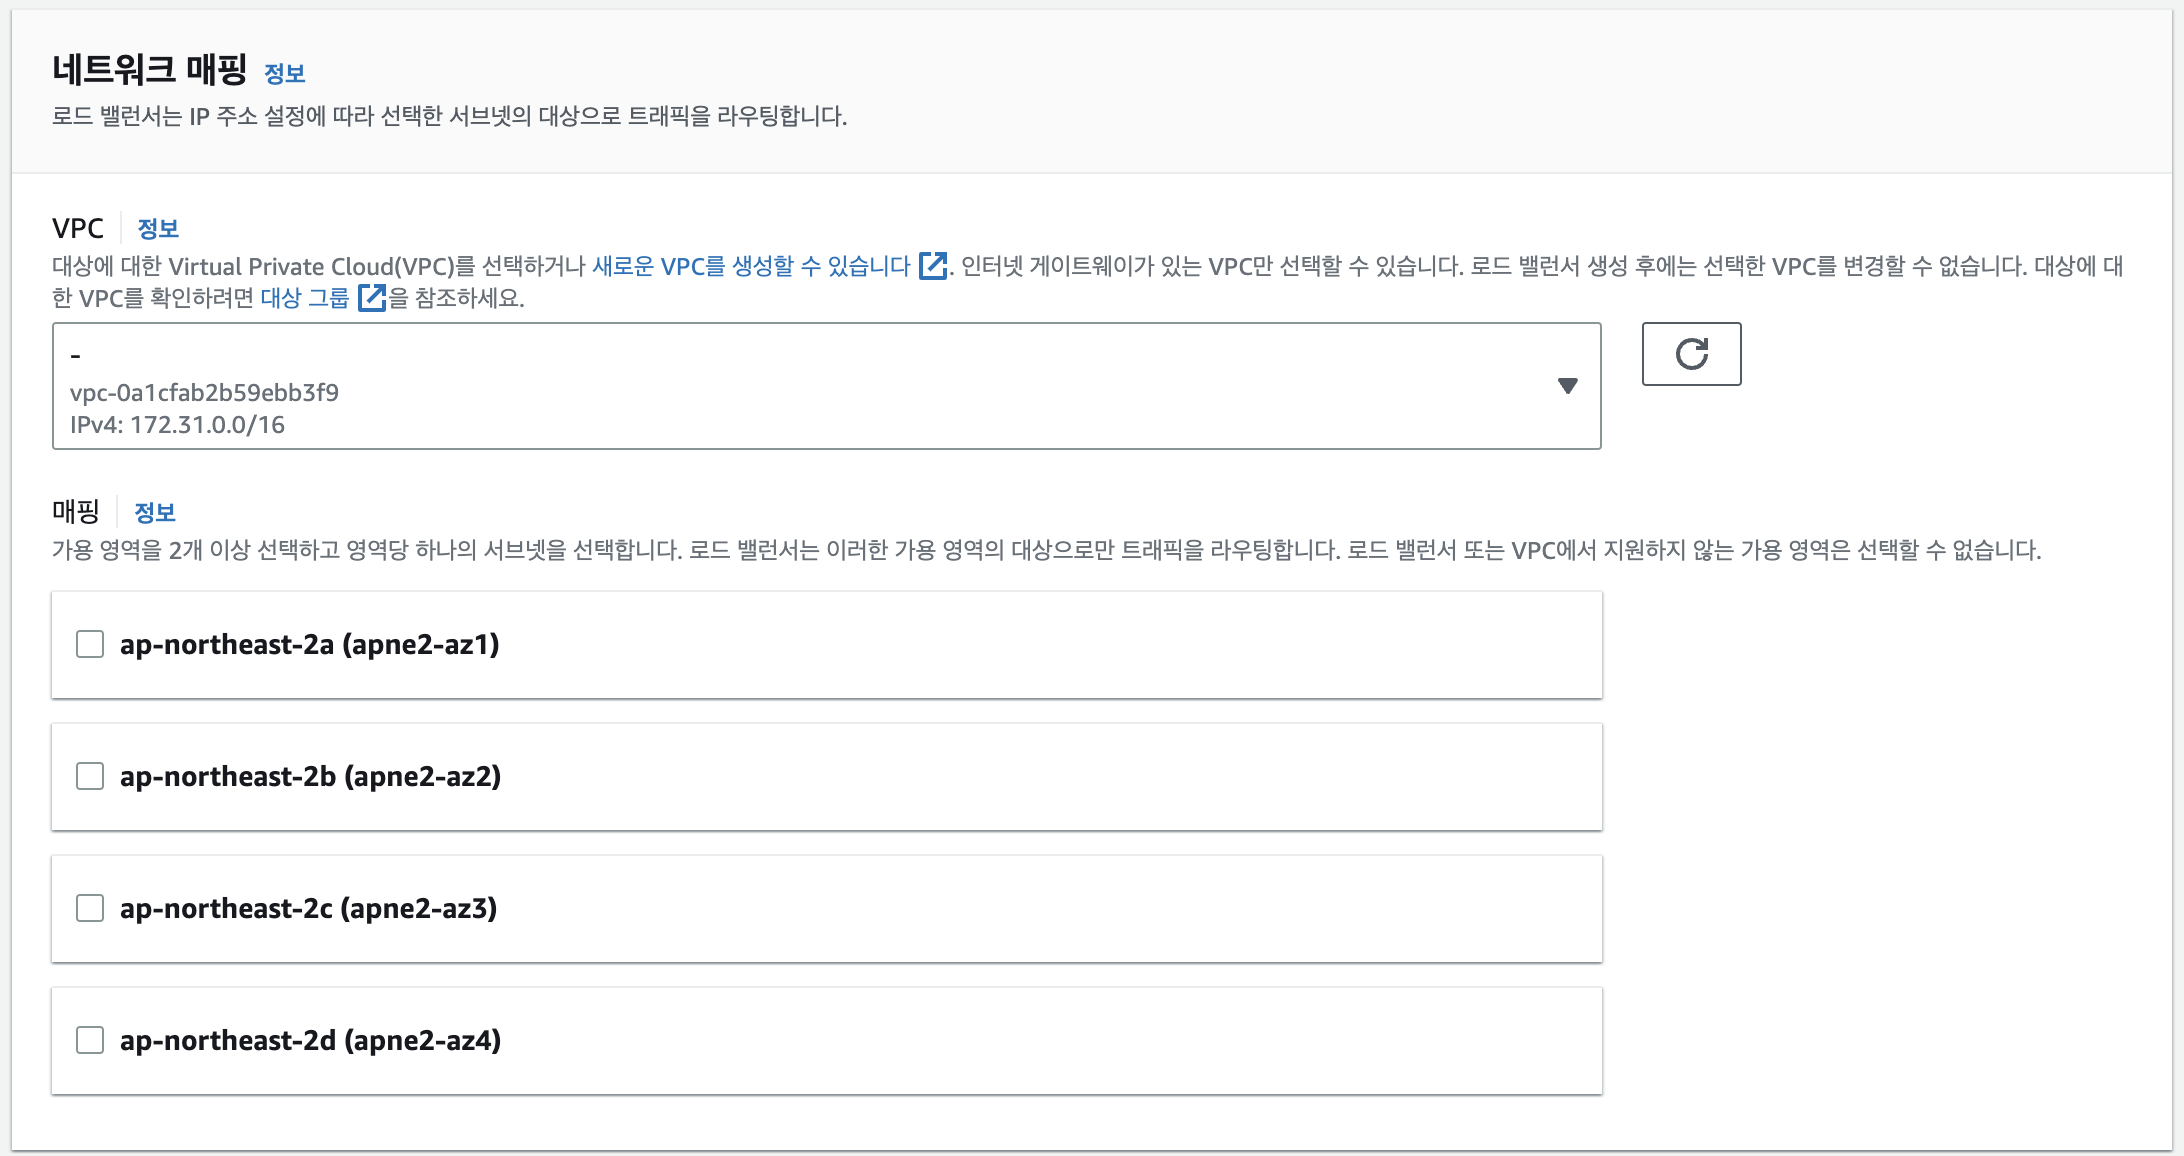Click label ap-northeast-2a (apne2-az1)

(x=309, y=644)
